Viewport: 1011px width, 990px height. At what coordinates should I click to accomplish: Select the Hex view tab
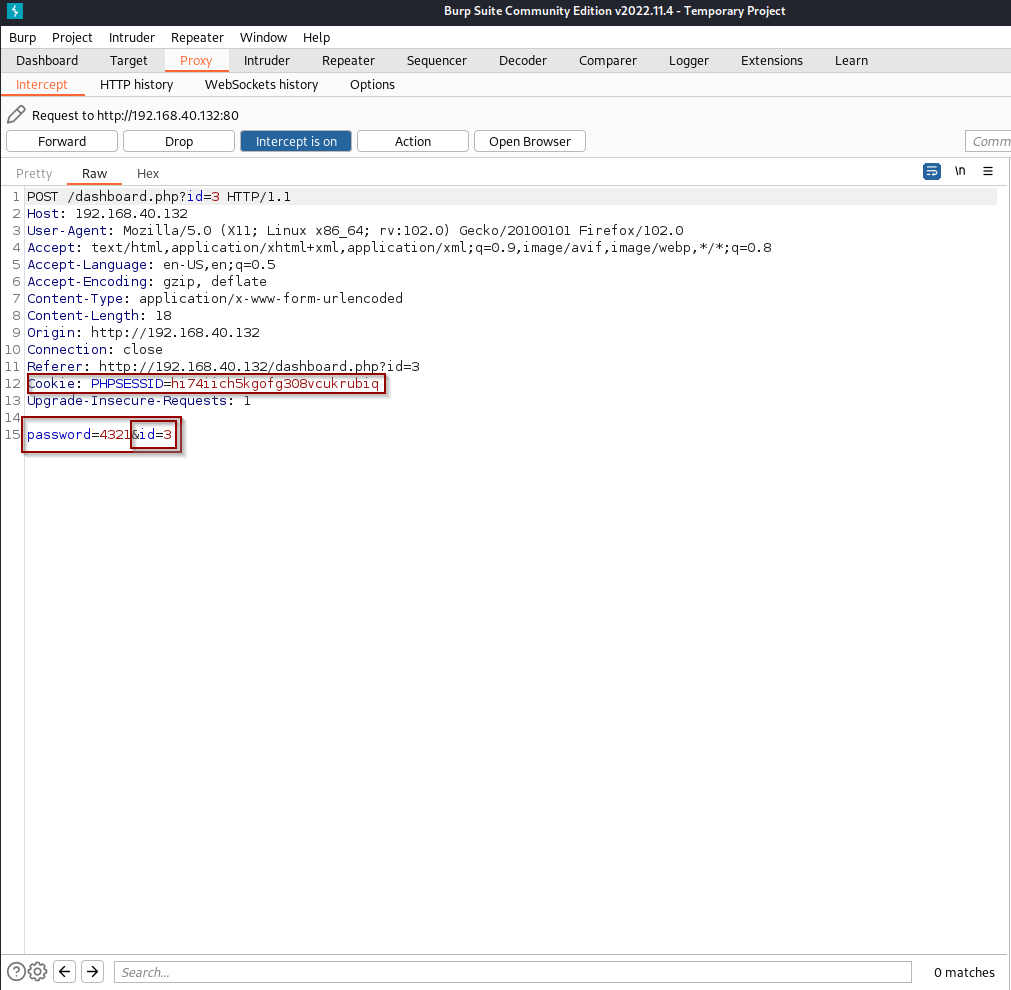click(148, 173)
